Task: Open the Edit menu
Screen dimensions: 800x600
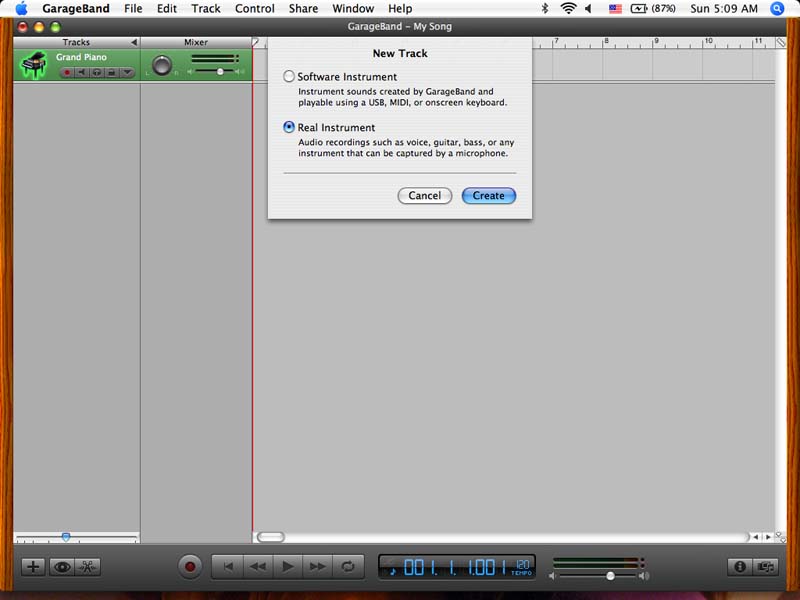Action: 167,9
